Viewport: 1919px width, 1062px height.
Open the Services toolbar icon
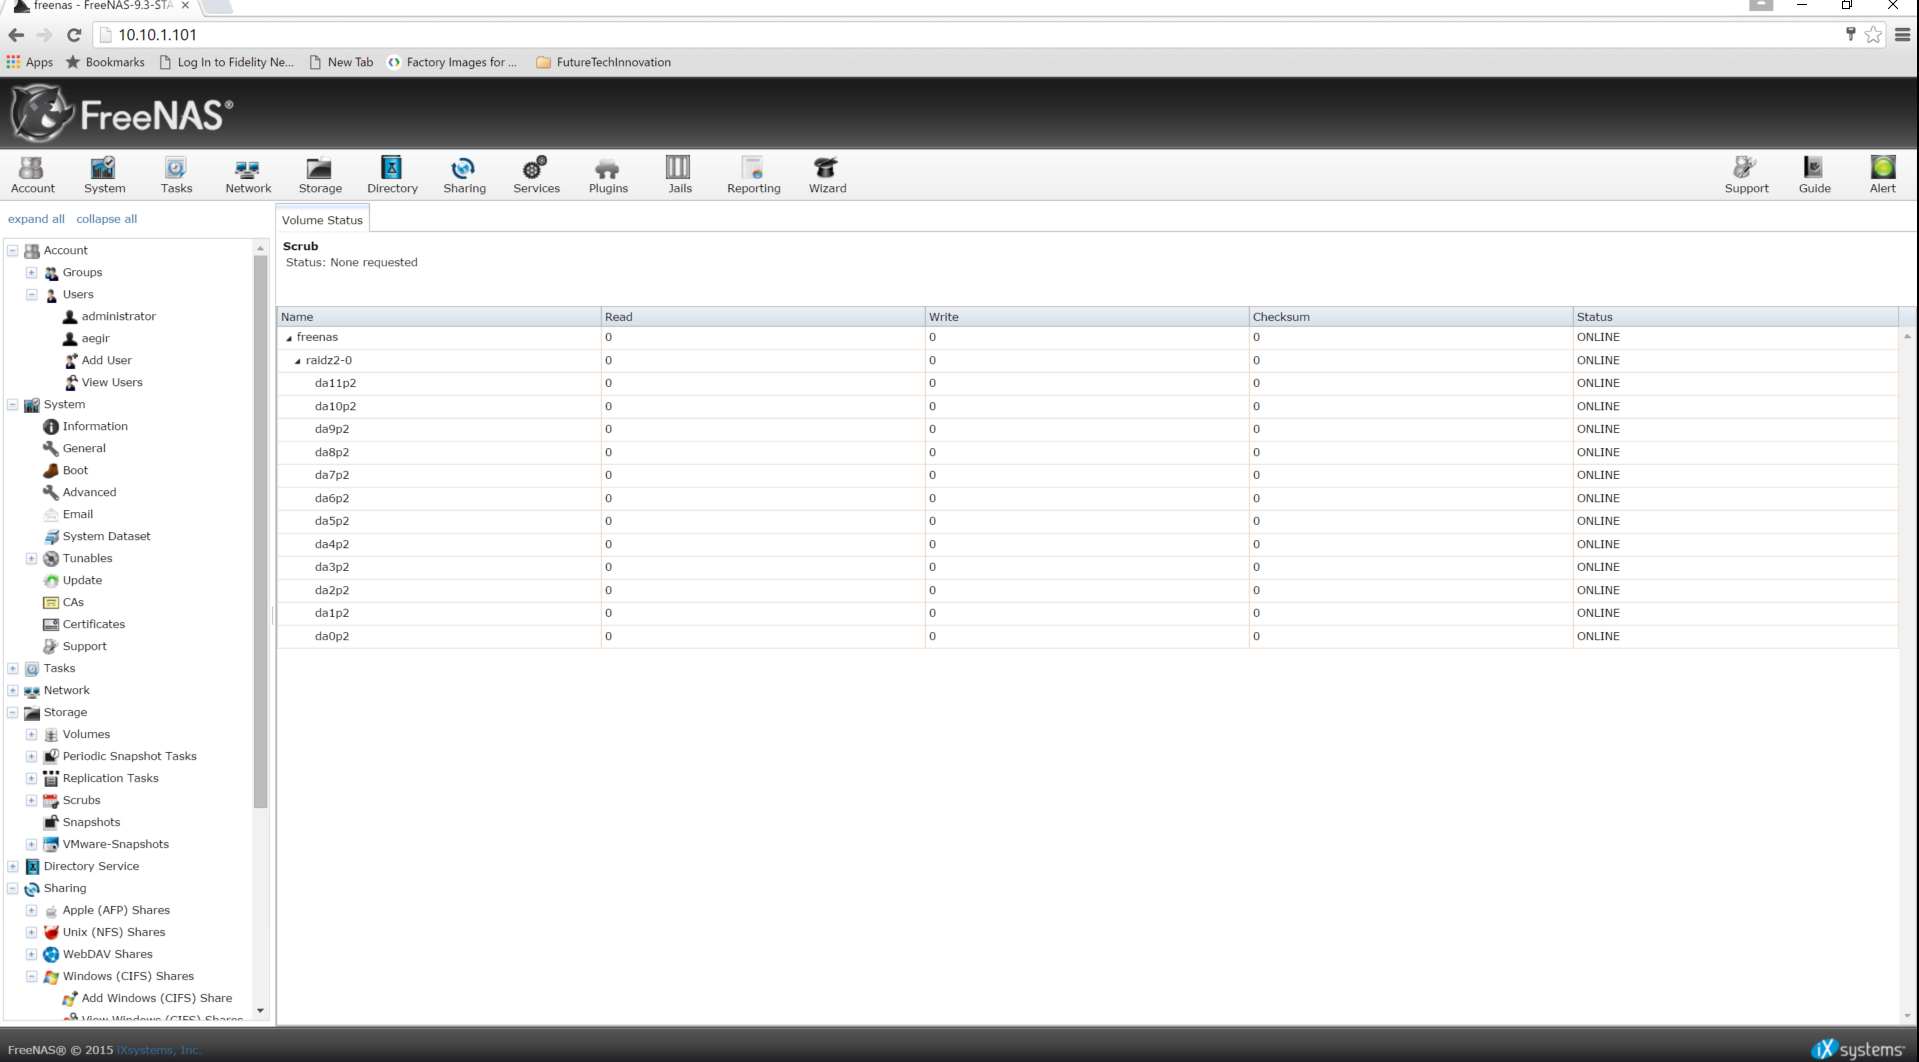click(x=536, y=174)
